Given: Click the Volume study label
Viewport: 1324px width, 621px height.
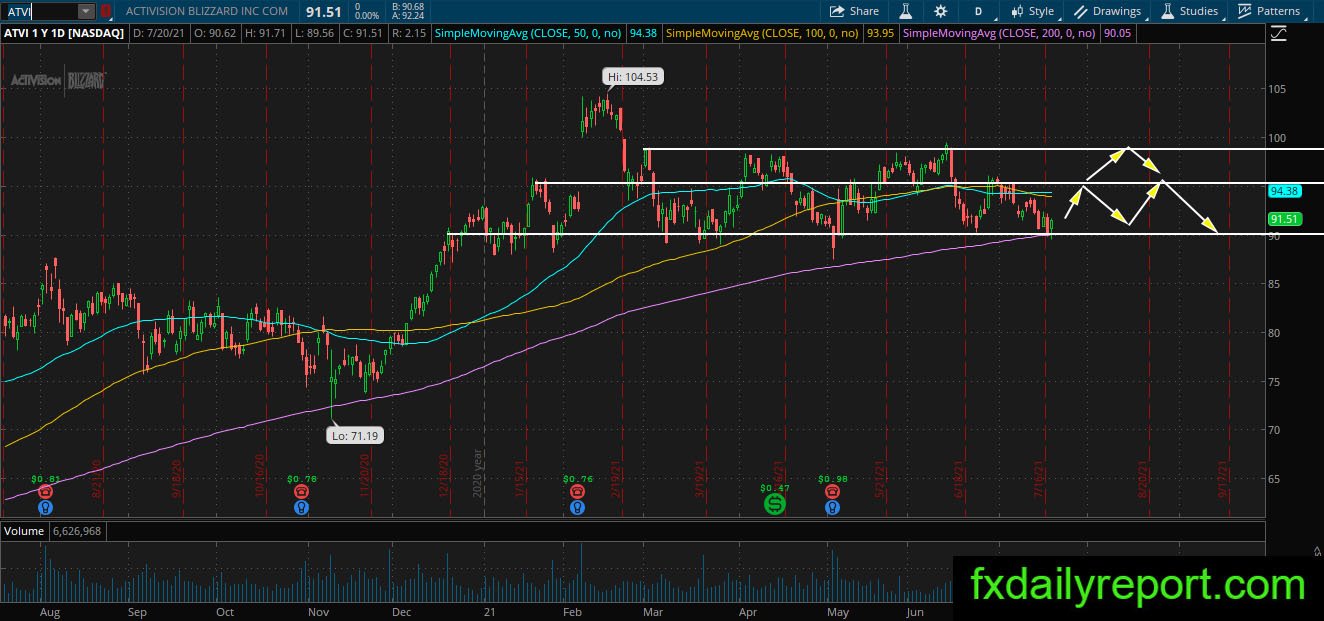Looking at the screenshot, I should coord(24,531).
